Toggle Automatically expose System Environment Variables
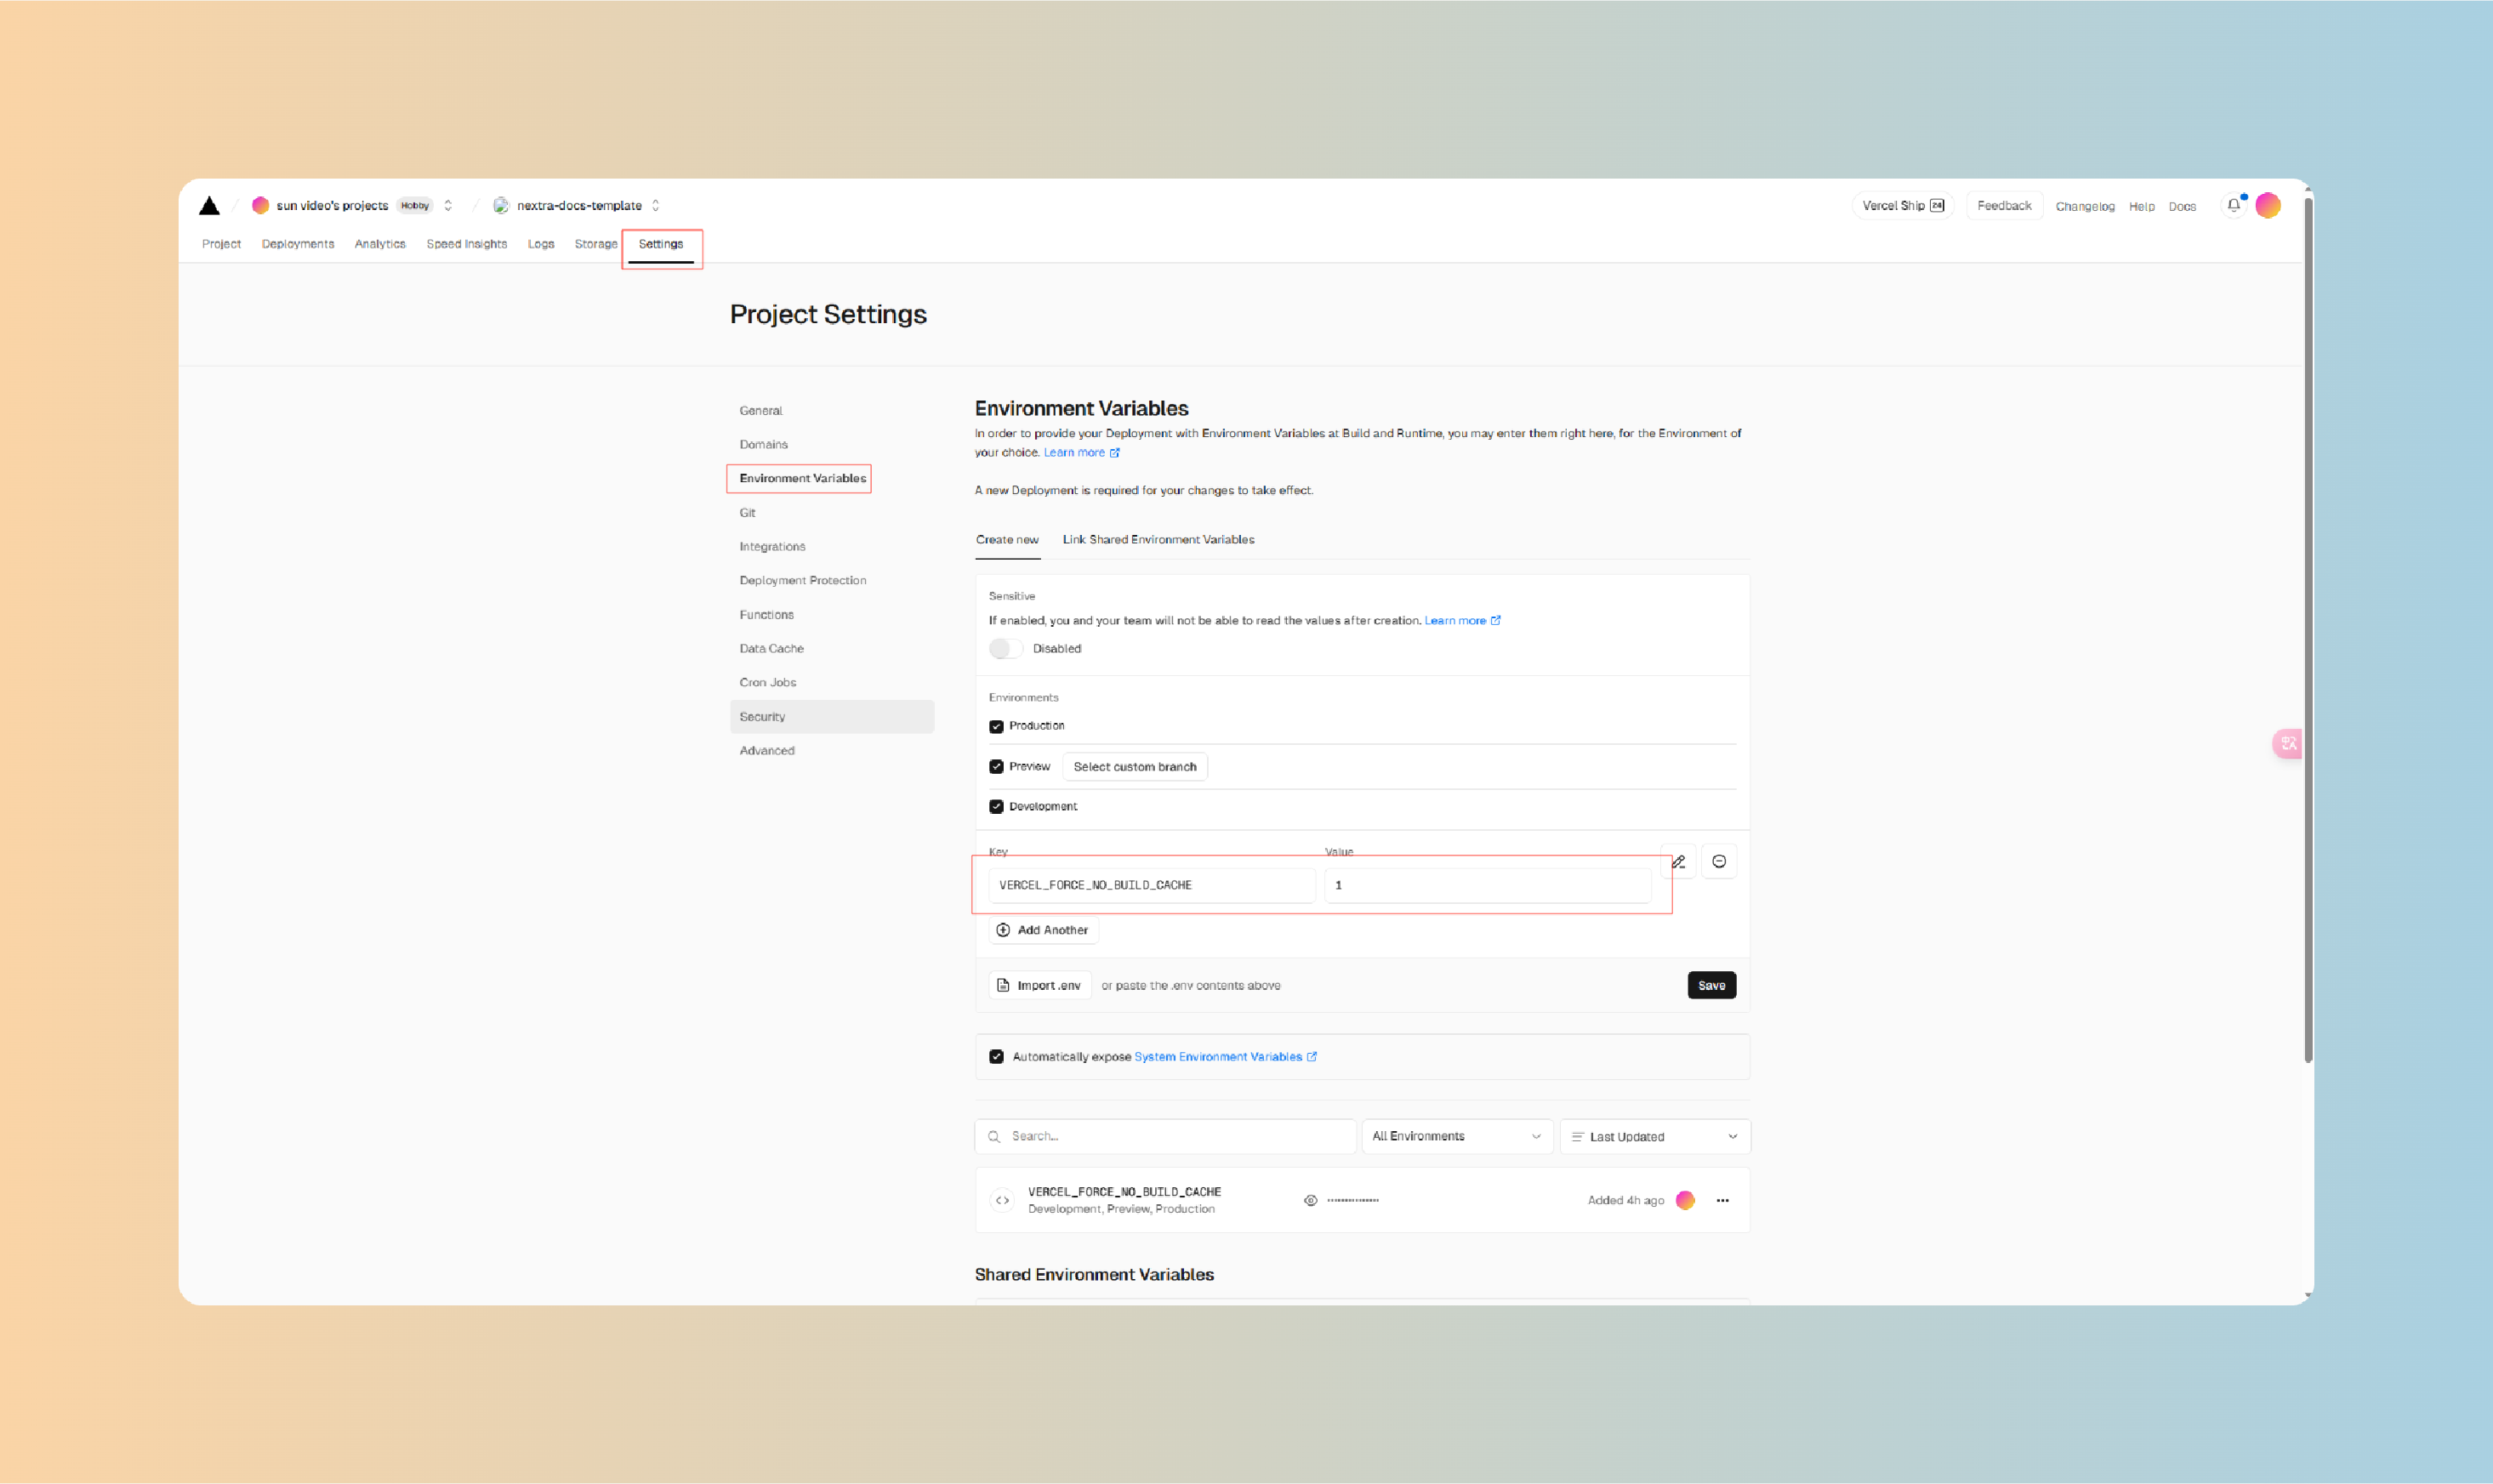This screenshot has width=2493, height=1484. pos(996,1057)
